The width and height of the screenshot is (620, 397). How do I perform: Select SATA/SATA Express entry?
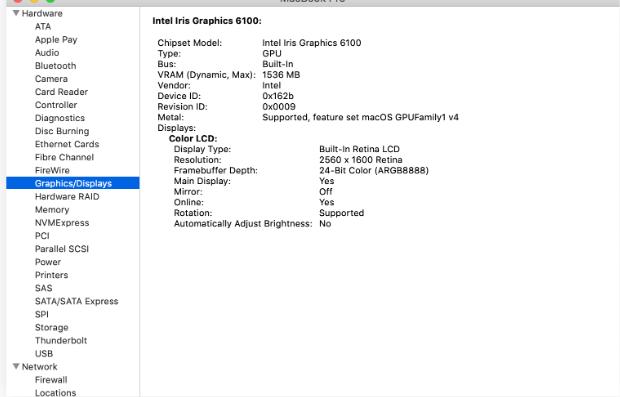click(x=76, y=301)
